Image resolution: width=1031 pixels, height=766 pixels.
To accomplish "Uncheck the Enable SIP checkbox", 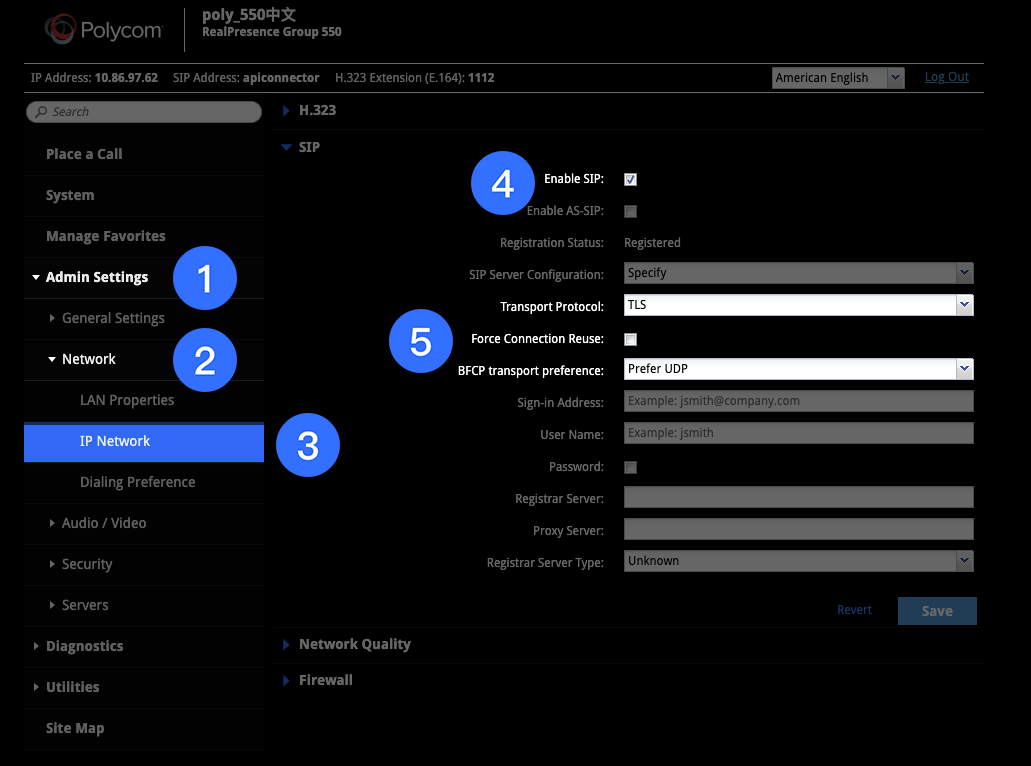I will [630, 179].
